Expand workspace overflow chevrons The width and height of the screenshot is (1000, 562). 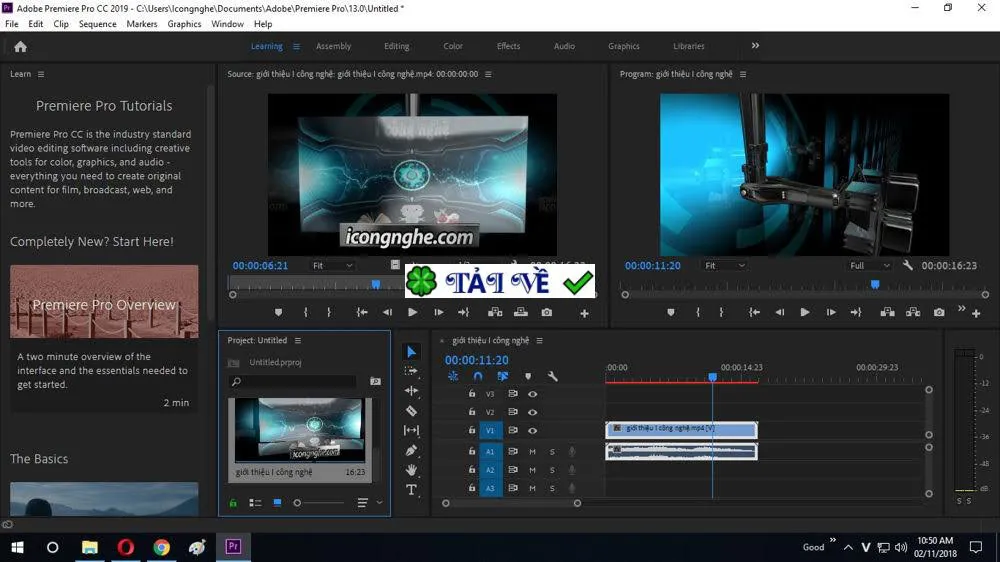(755, 46)
